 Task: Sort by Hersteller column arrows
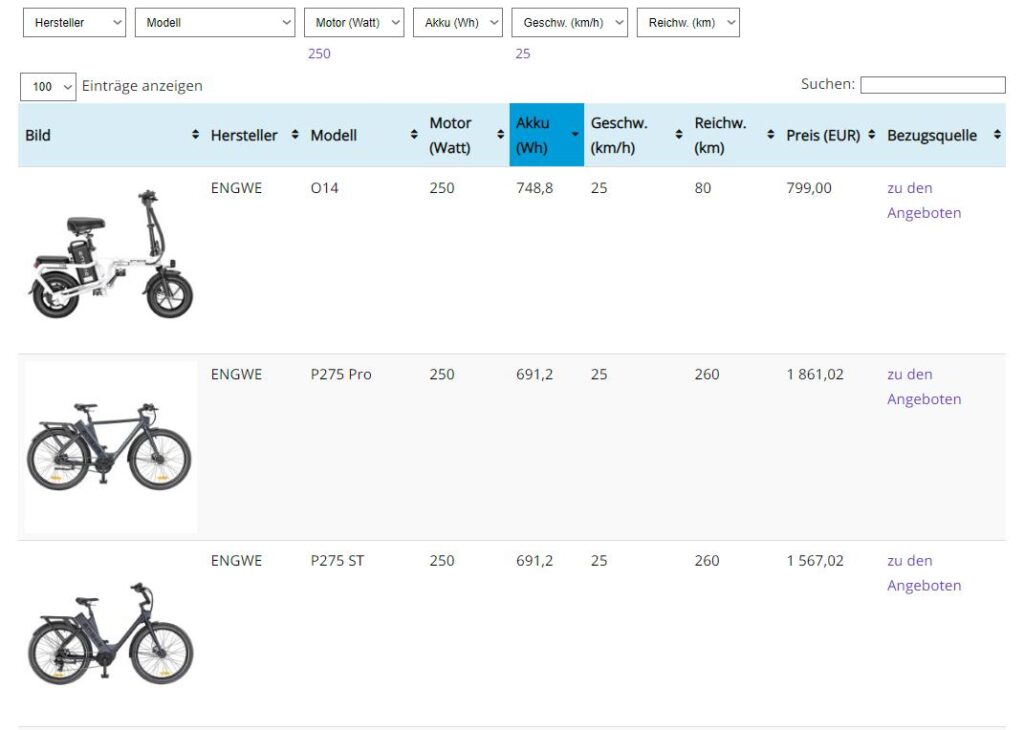[x=295, y=135]
